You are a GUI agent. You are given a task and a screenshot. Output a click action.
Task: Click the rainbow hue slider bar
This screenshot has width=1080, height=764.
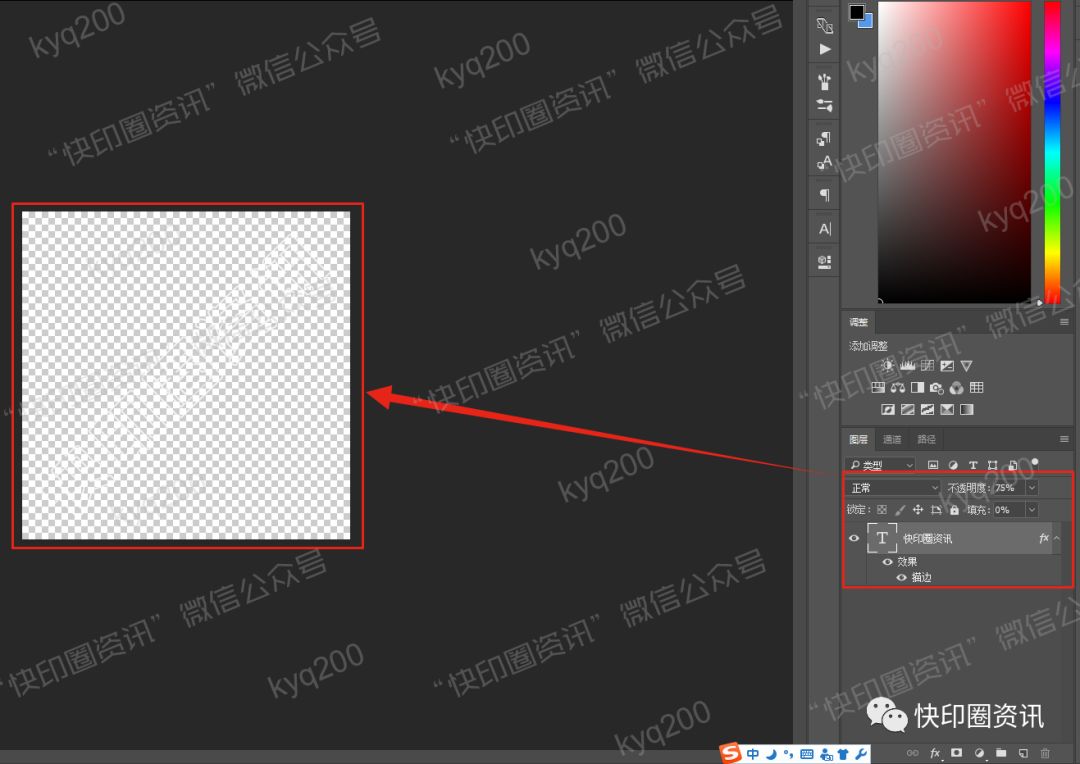click(1052, 152)
